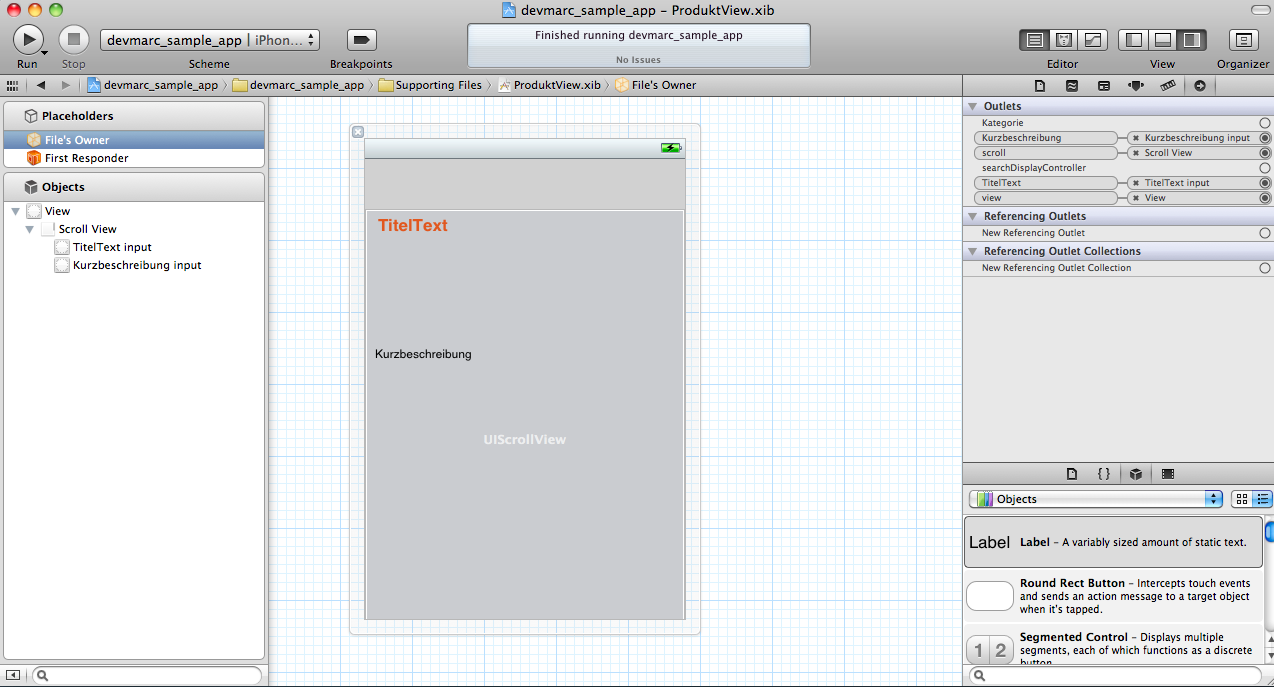Show the Code Snippet library
The width and height of the screenshot is (1274, 687).
pyautogui.click(x=1104, y=474)
